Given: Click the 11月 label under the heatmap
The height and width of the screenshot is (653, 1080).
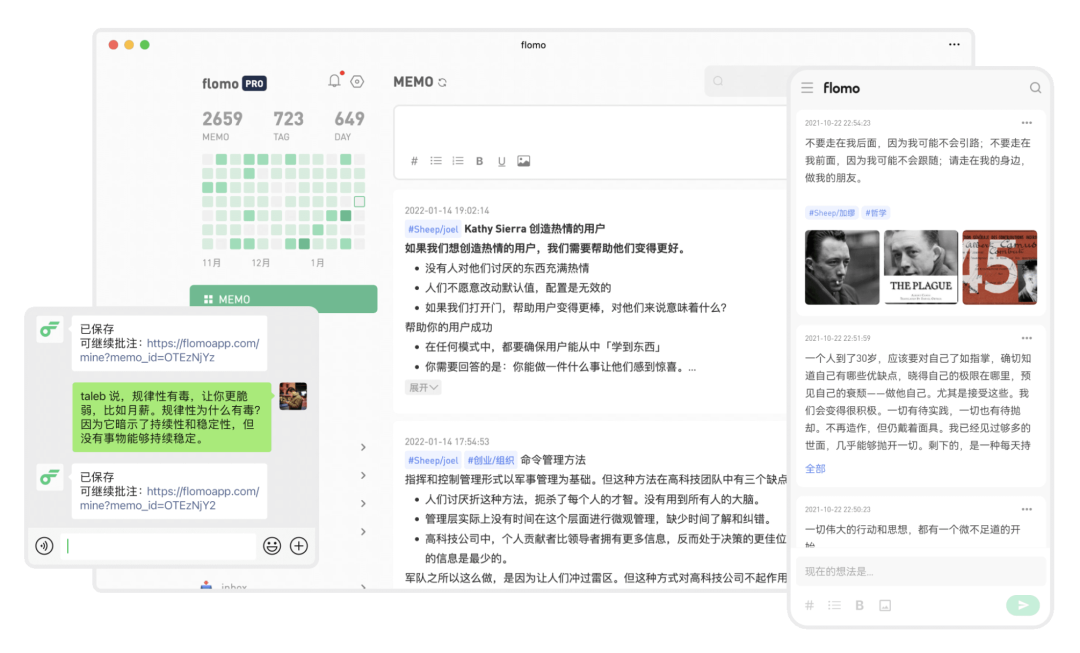Looking at the screenshot, I should (x=212, y=263).
